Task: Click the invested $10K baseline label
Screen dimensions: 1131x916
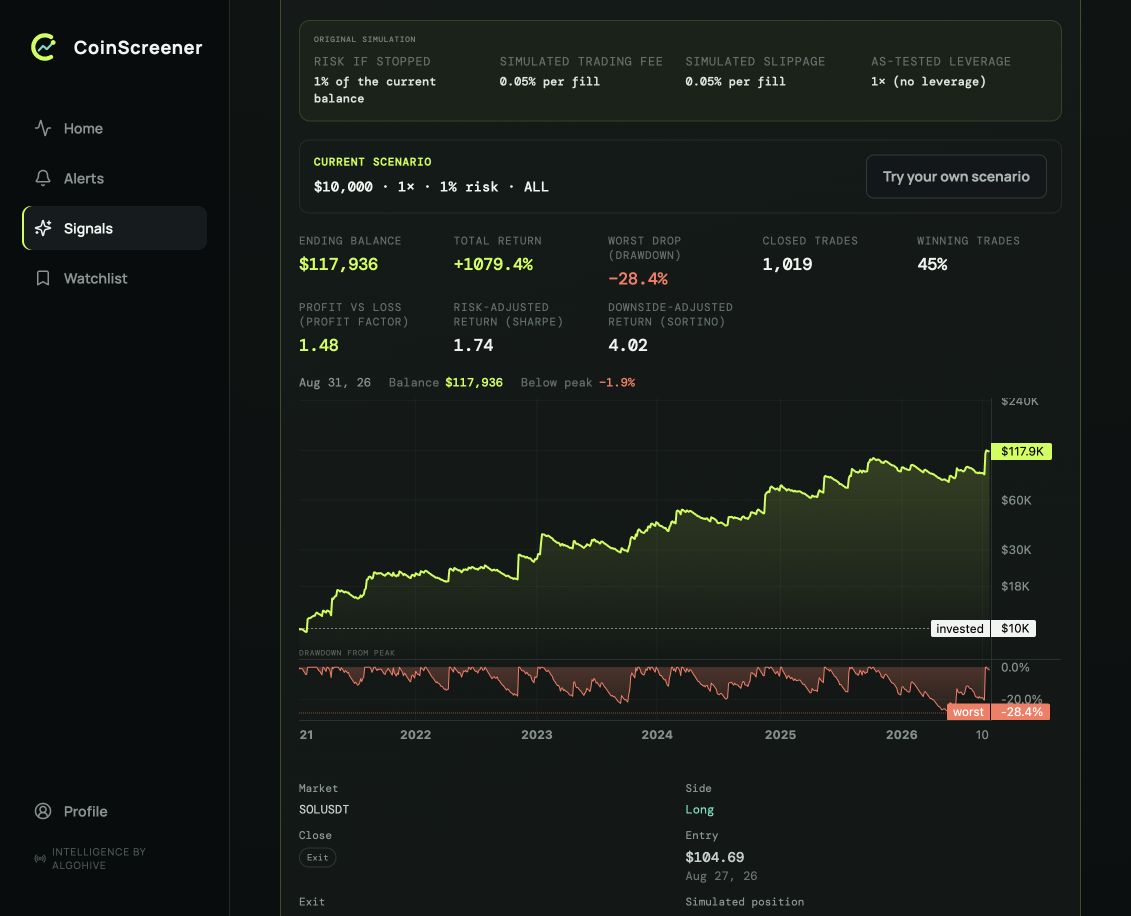Action: pyautogui.click(x=983, y=628)
